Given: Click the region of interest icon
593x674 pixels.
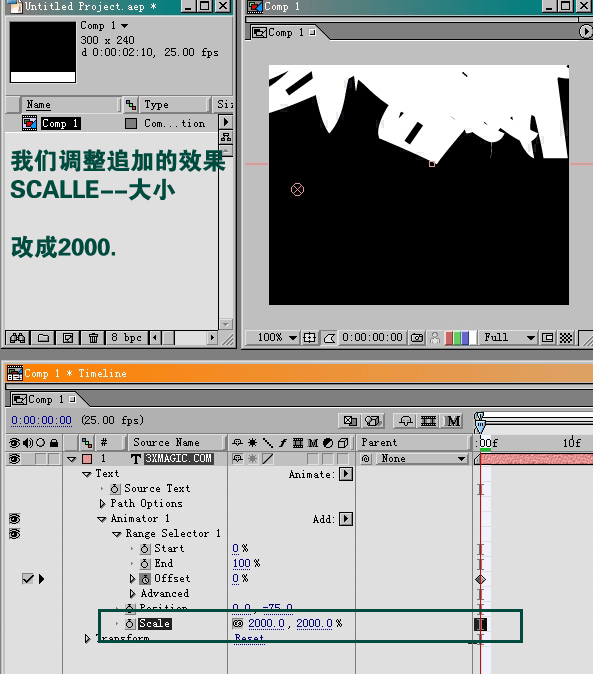Looking at the screenshot, I should pyautogui.click(x=547, y=337).
